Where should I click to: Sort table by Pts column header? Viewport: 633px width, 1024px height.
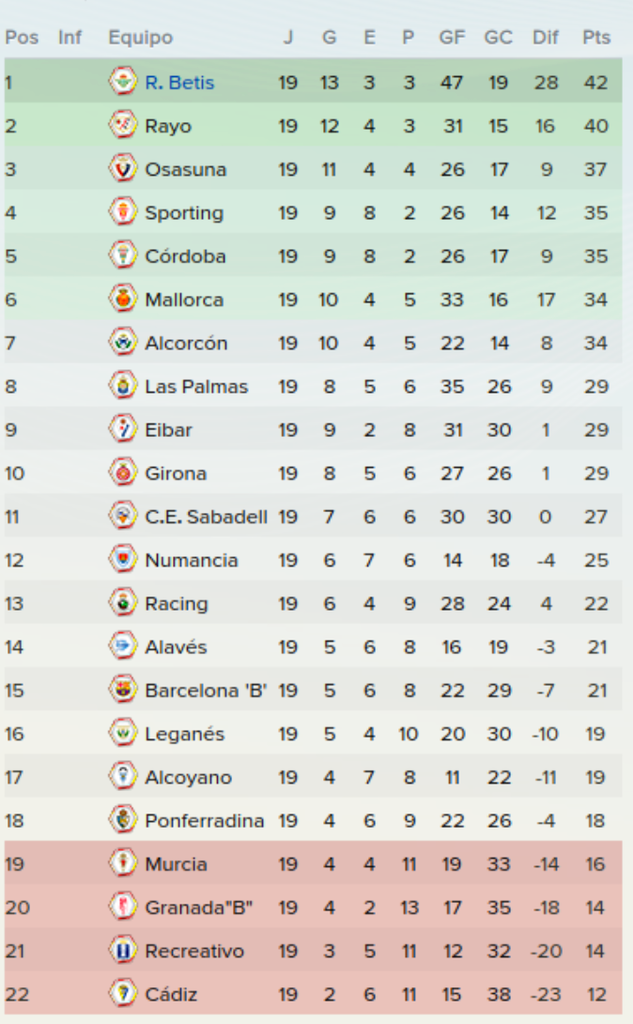click(x=596, y=37)
